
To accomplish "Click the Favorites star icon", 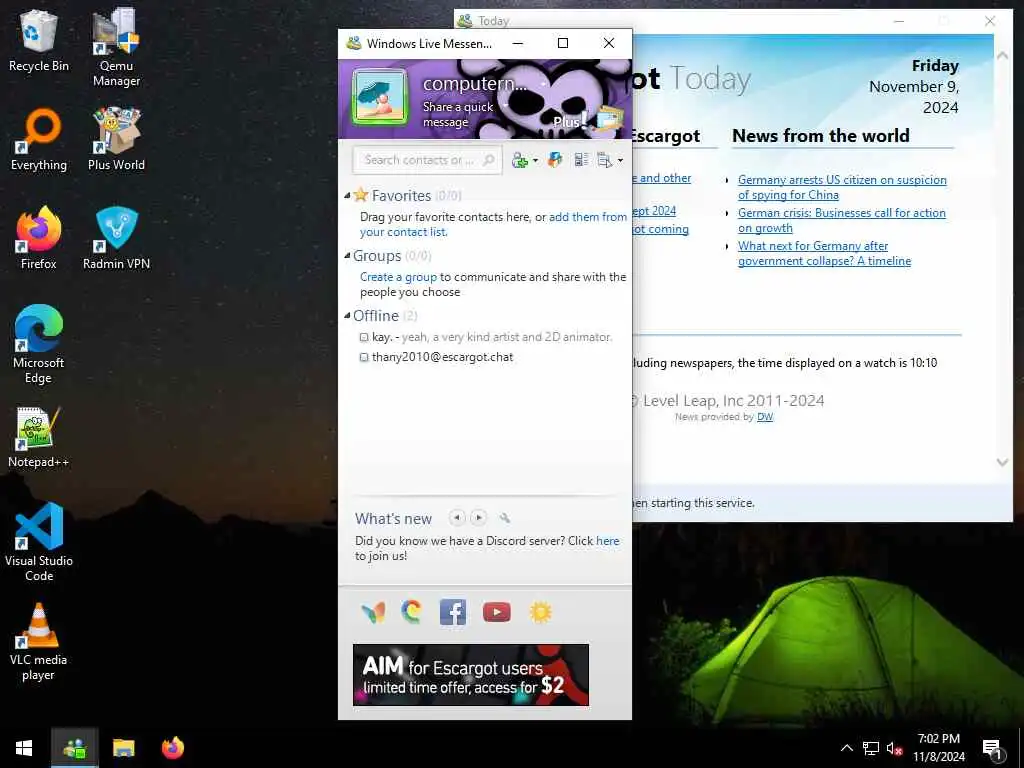I will click(x=361, y=195).
